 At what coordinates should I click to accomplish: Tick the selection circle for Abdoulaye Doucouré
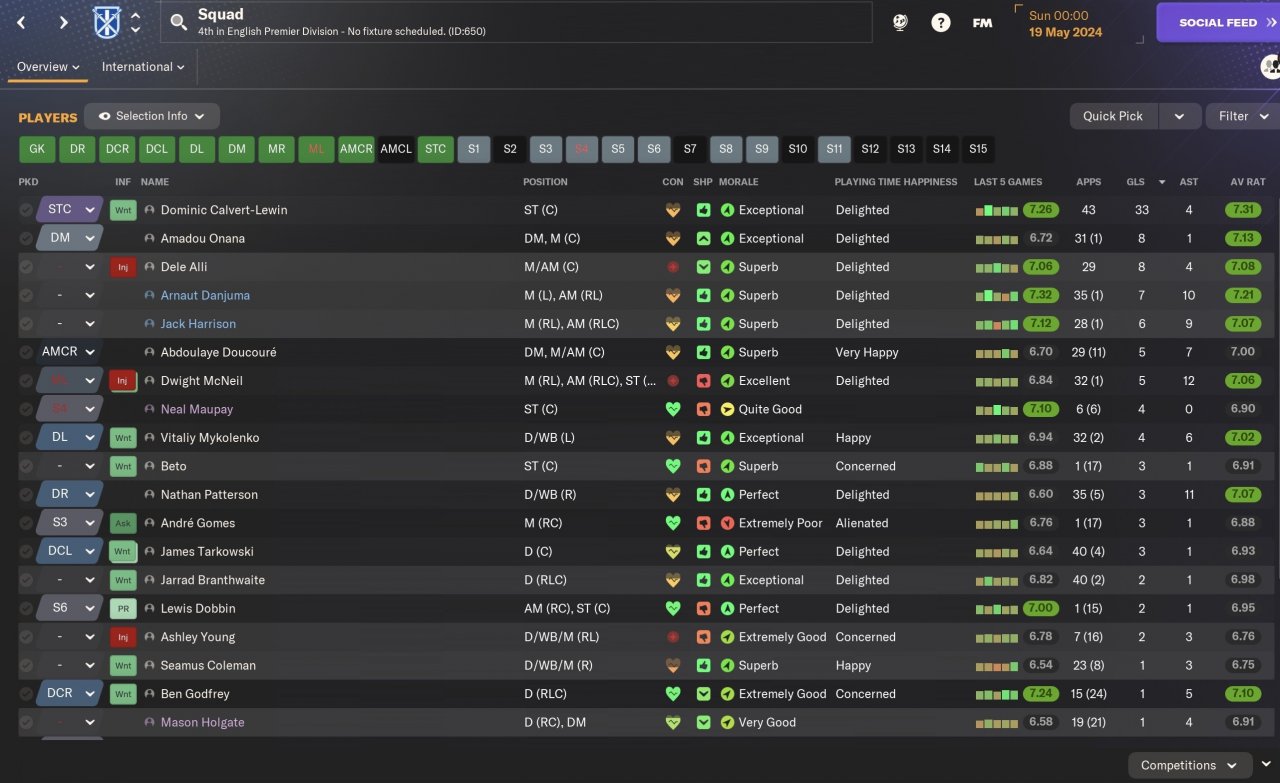[26, 352]
